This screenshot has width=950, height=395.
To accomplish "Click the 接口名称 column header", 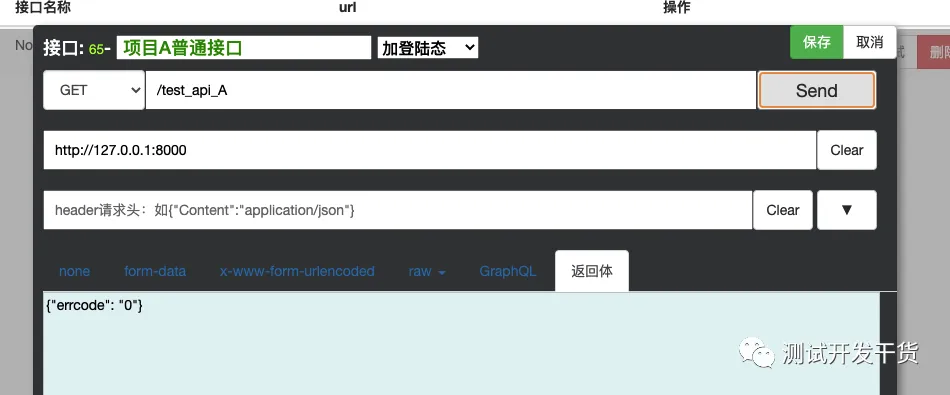I will [x=42, y=7].
